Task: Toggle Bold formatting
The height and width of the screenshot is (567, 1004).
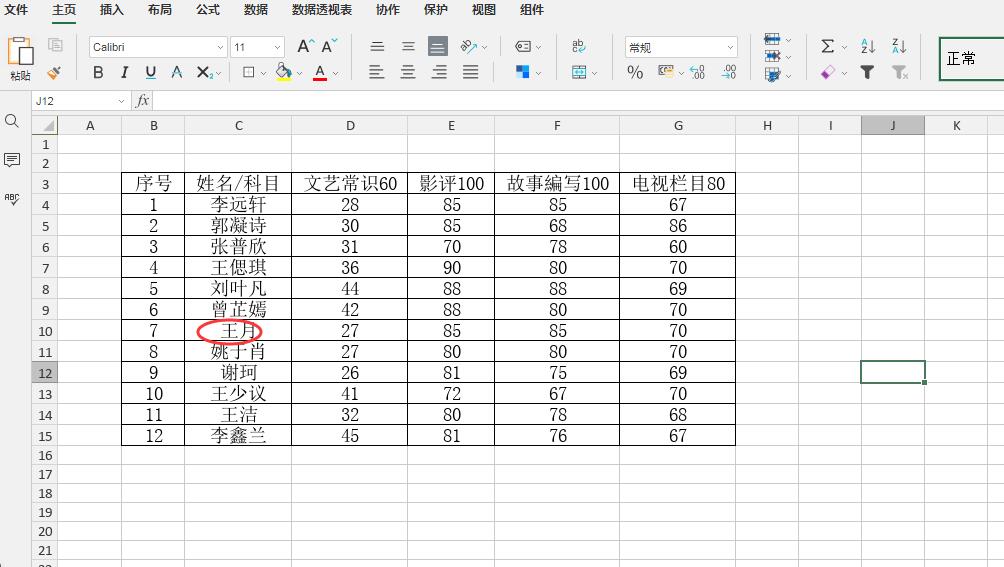Action: point(98,72)
